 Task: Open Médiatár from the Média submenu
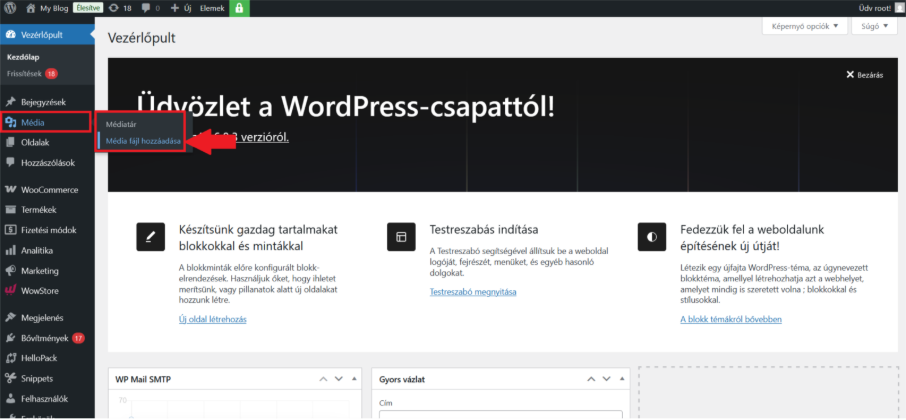121,124
